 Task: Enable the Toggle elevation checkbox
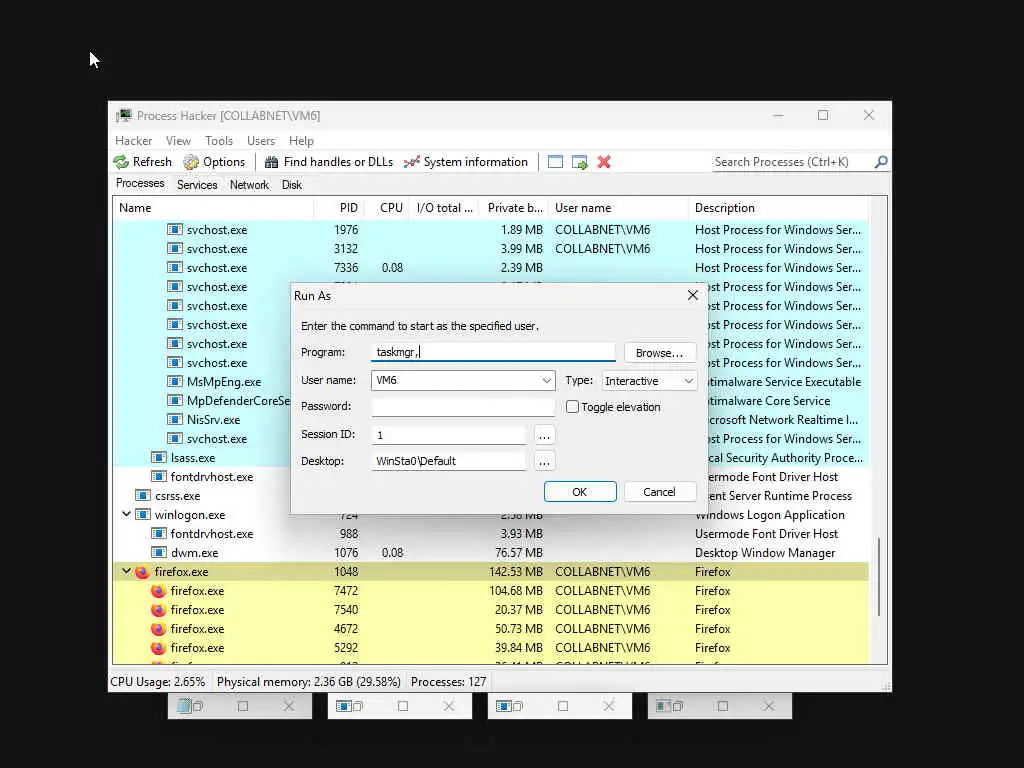pyautogui.click(x=572, y=407)
